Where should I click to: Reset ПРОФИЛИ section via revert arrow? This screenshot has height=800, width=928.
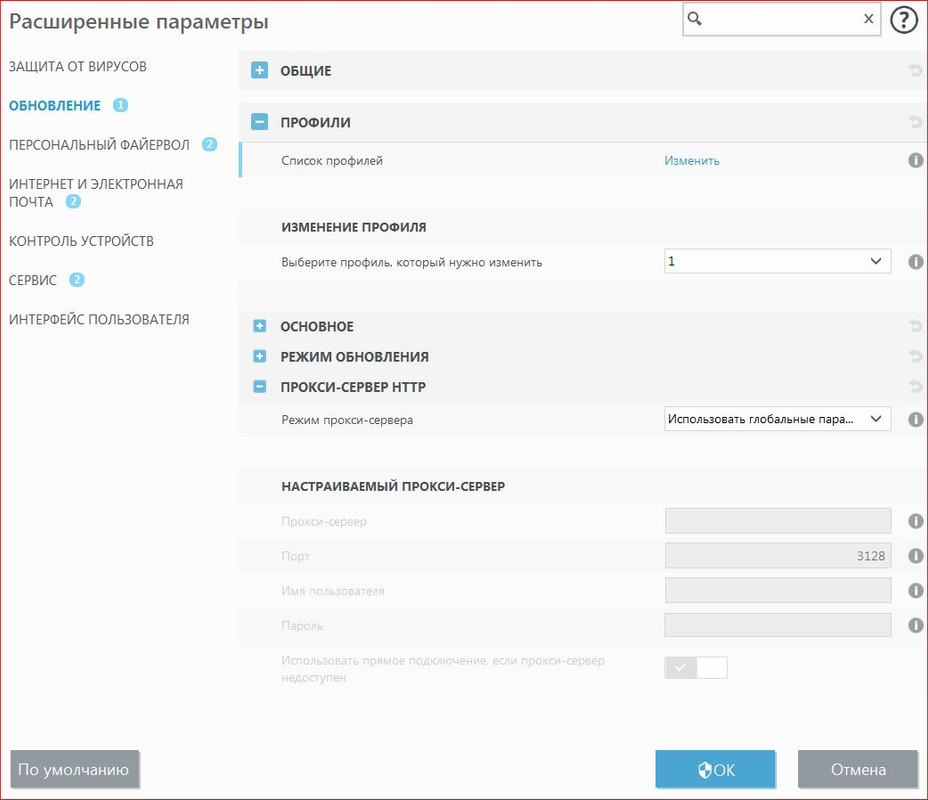916,122
